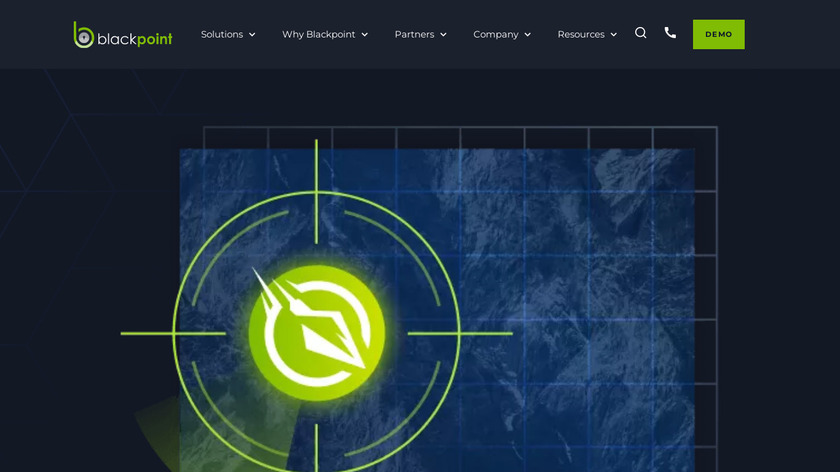Expand the Partners dropdown chevron

[444, 35]
